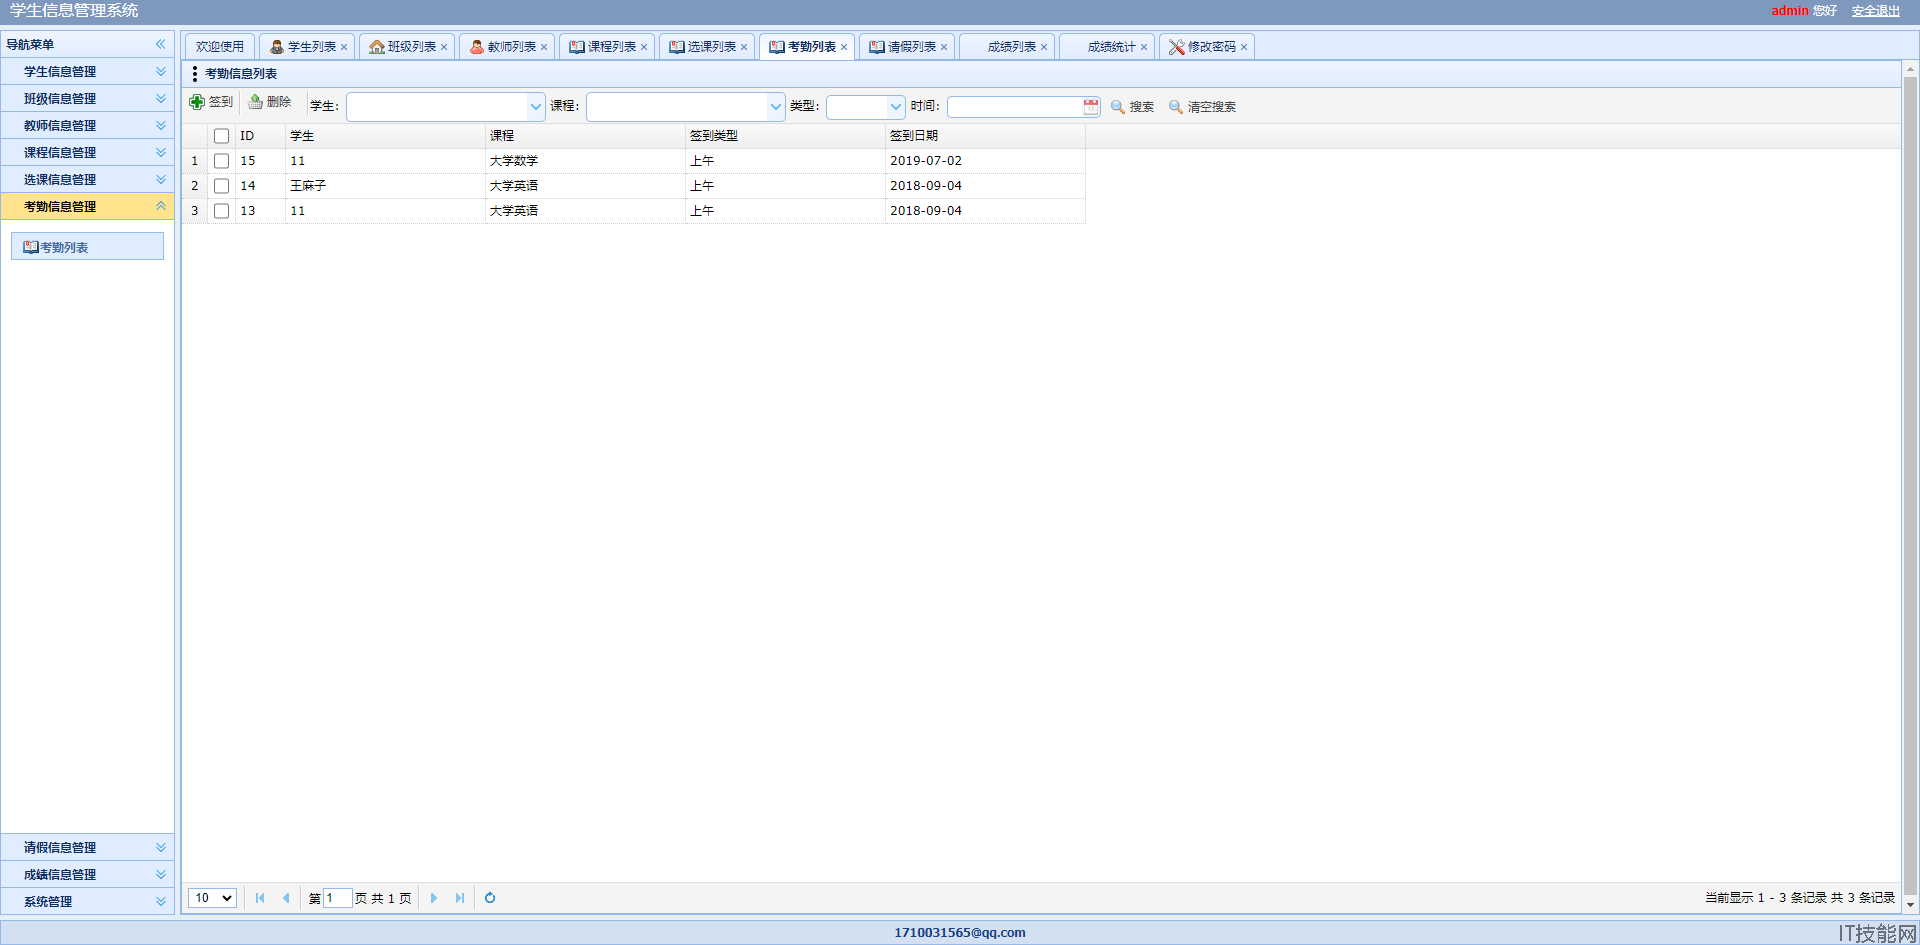Go to the first page of results
Viewport: 1920px width, 945px height.
point(260,898)
